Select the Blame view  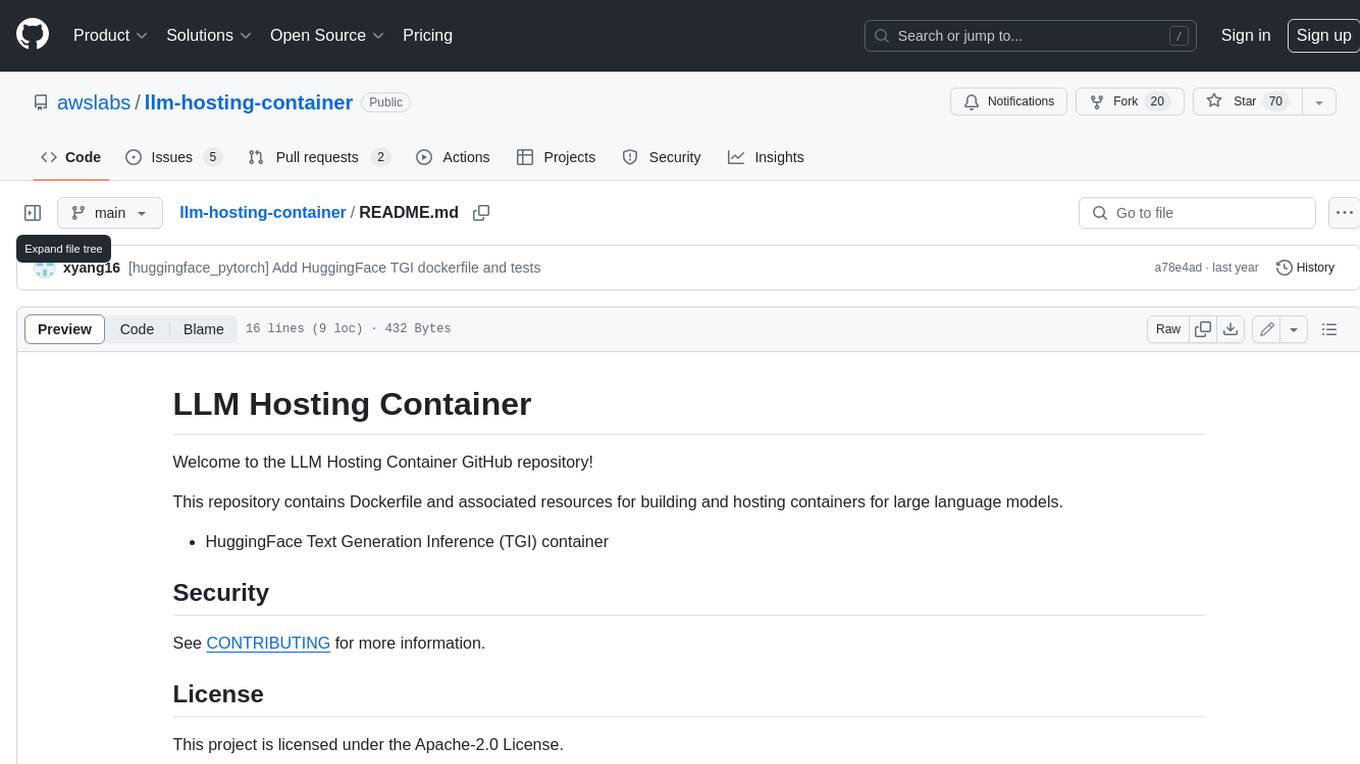point(203,329)
